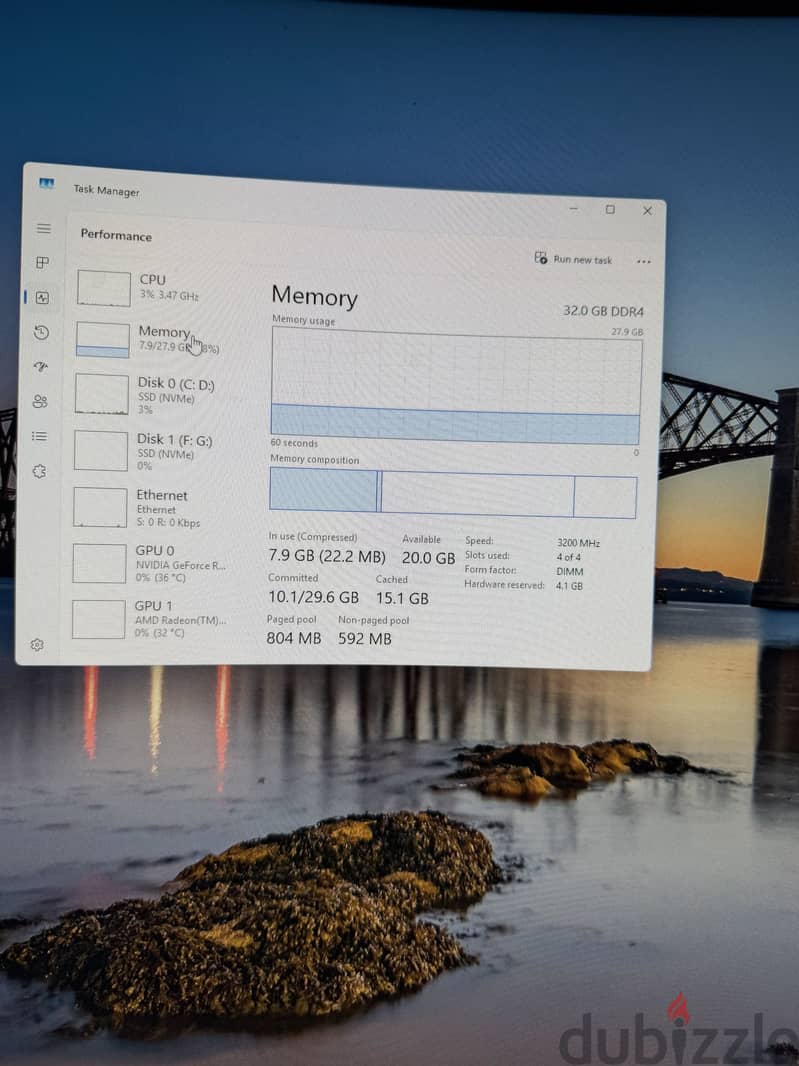Click the GPU 0 mini graph thumbnail

99,563
